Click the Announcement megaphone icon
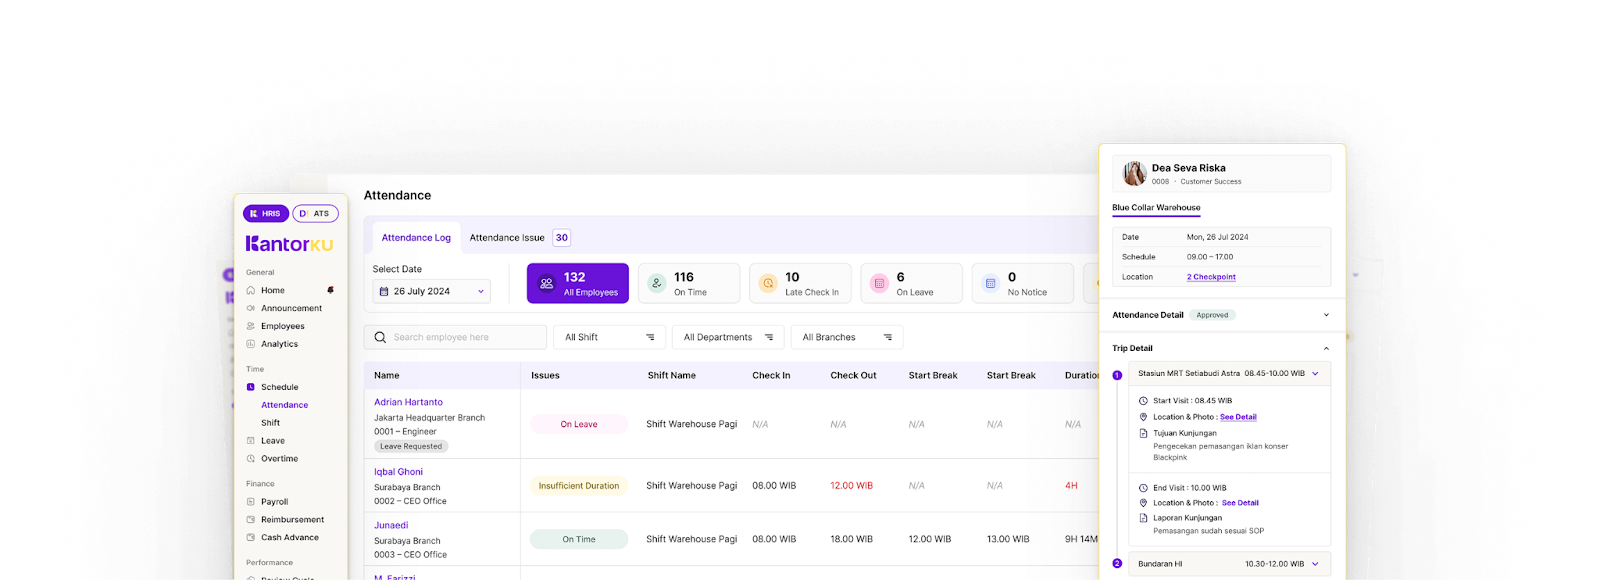Image resolution: width=1600 pixels, height=580 pixels. 251,309
